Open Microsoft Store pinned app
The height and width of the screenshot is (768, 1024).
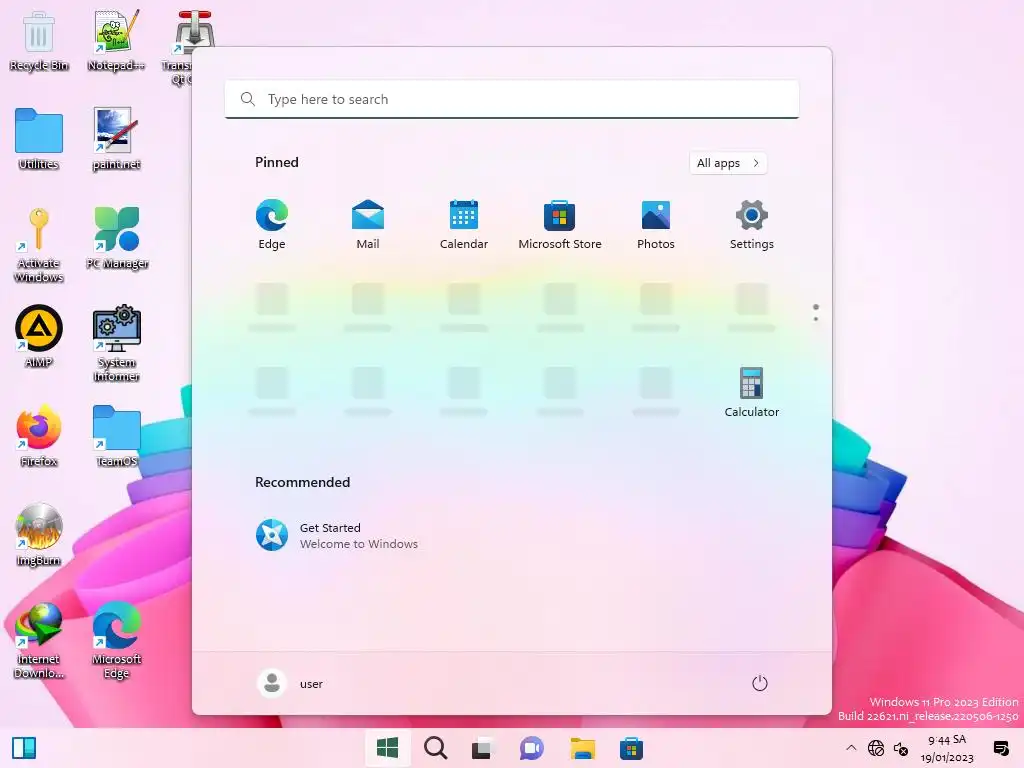tap(560, 225)
